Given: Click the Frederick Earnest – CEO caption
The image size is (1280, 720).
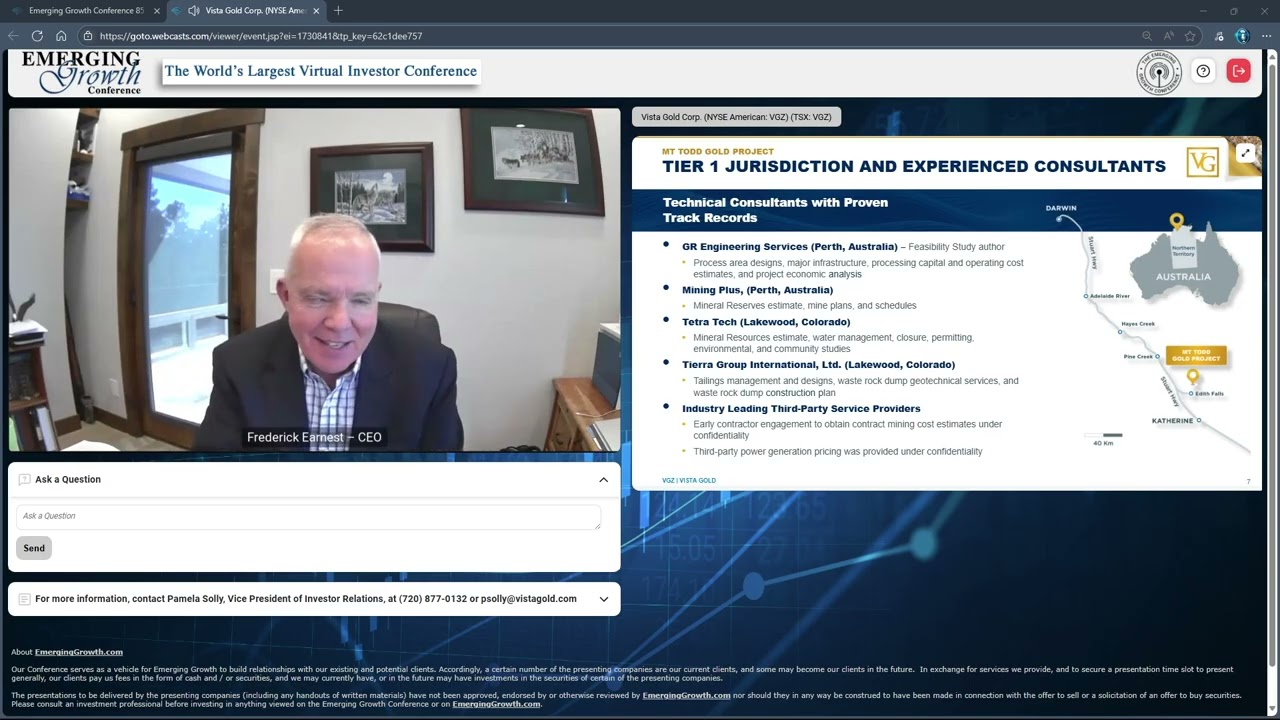Looking at the screenshot, I should pyautogui.click(x=314, y=437).
